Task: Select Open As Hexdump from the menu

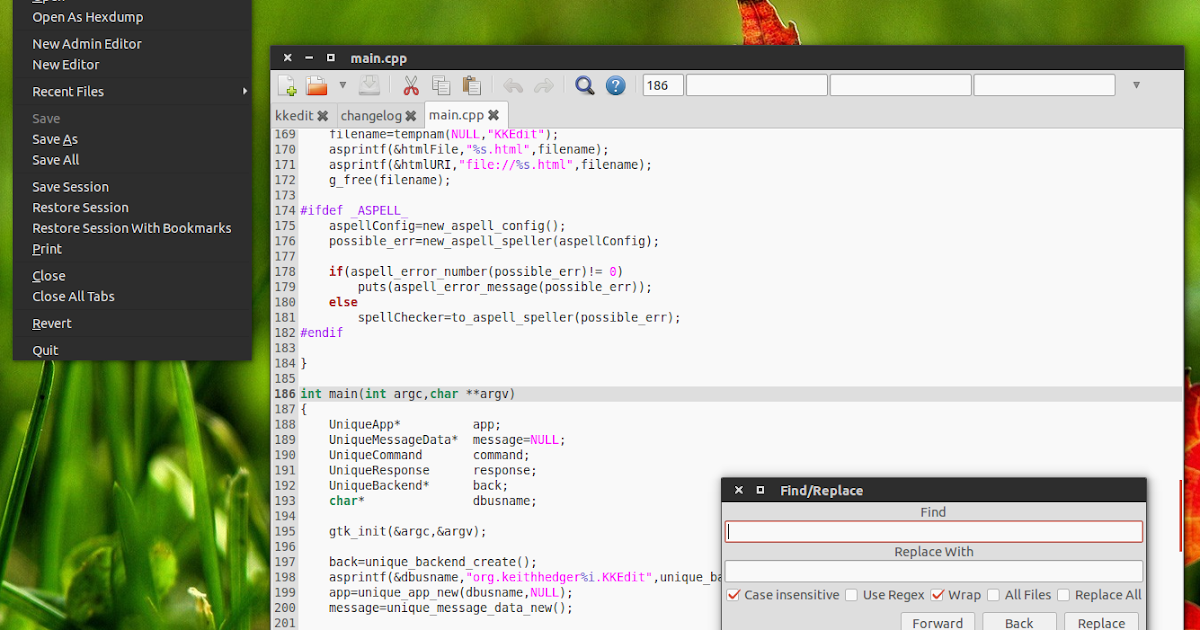Action: (x=87, y=17)
